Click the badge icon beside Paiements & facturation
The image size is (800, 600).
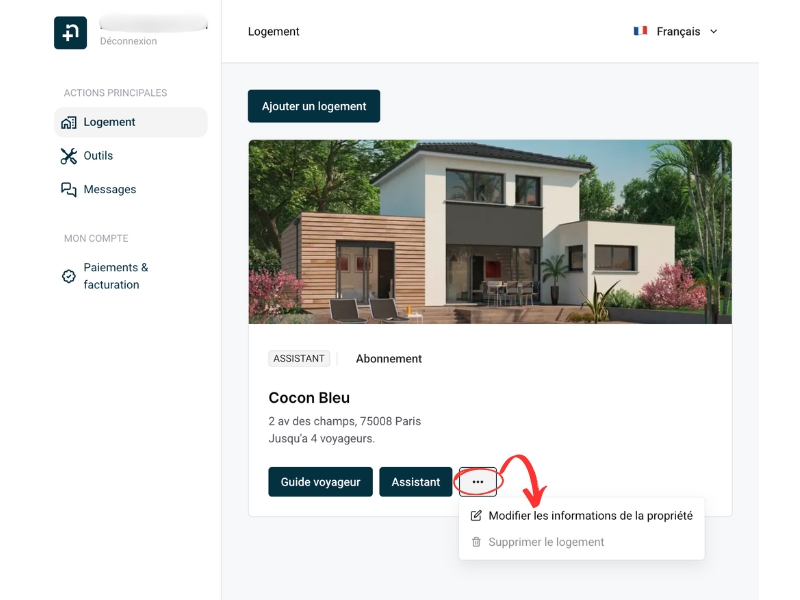coord(69,276)
